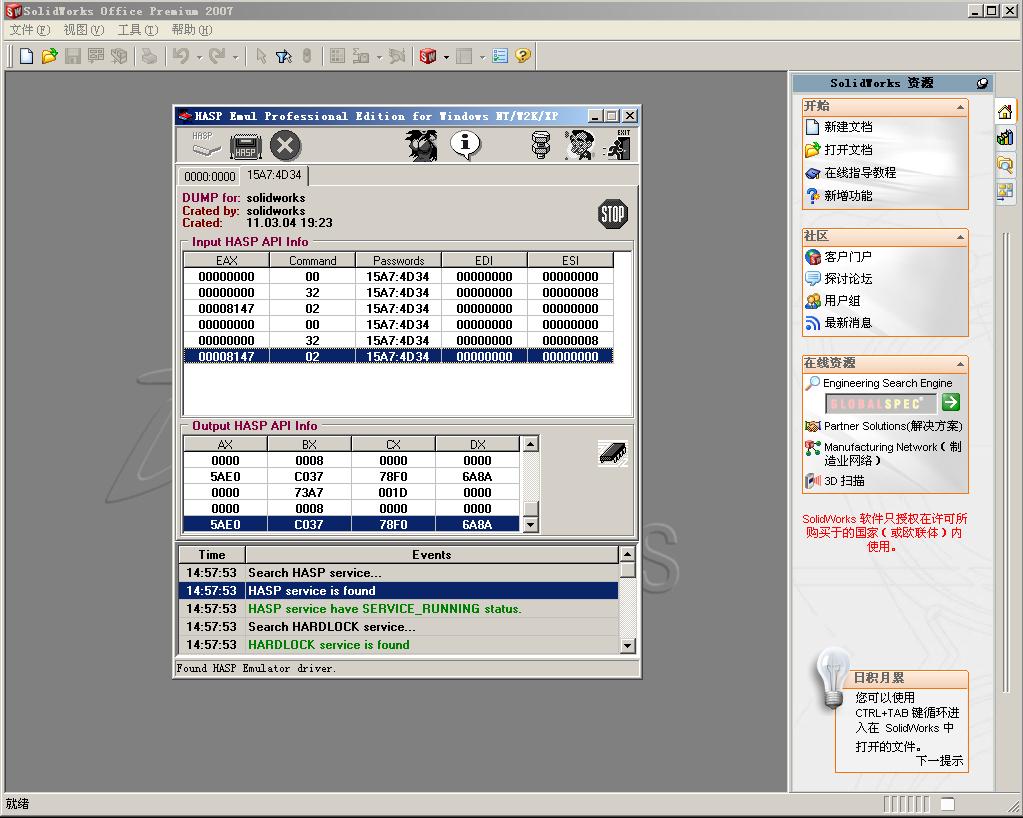This screenshot has width=1023, height=818.
Task: Click the EXIT running man icon
Action: point(618,144)
